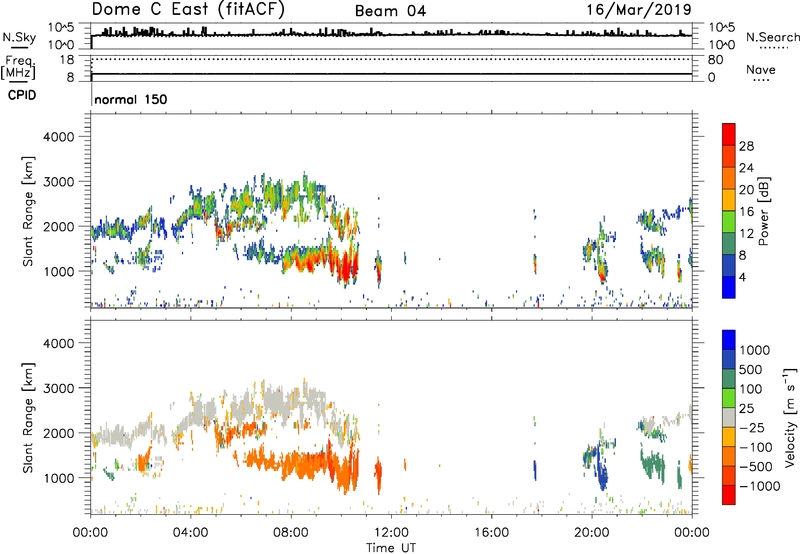Click the 'N.Sky' legend label
This screenshot has width=800, height=554.
coord(19,37)
